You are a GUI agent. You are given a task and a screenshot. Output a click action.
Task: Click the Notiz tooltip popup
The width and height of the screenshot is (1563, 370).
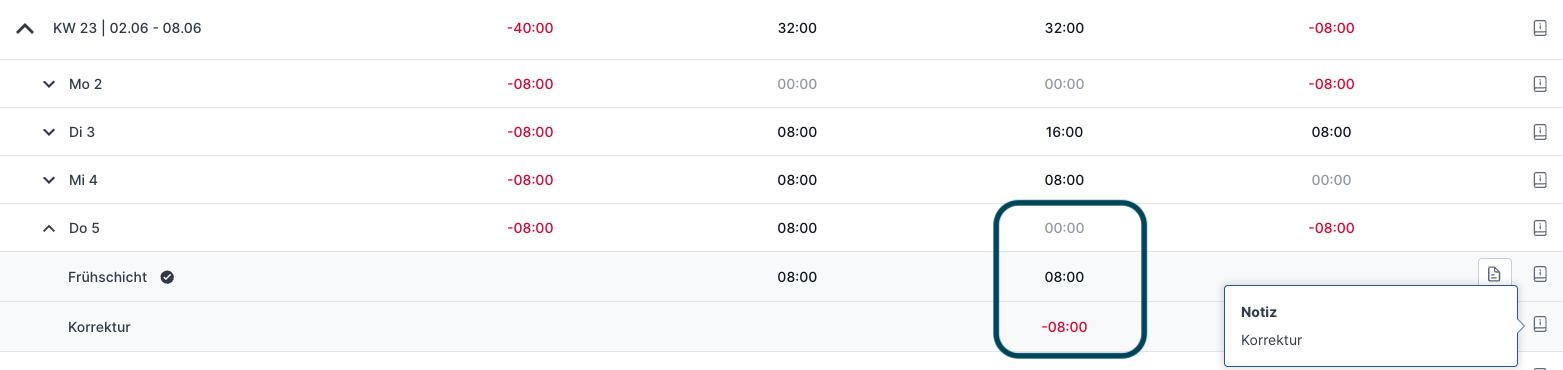click(x=1370, y=327)
